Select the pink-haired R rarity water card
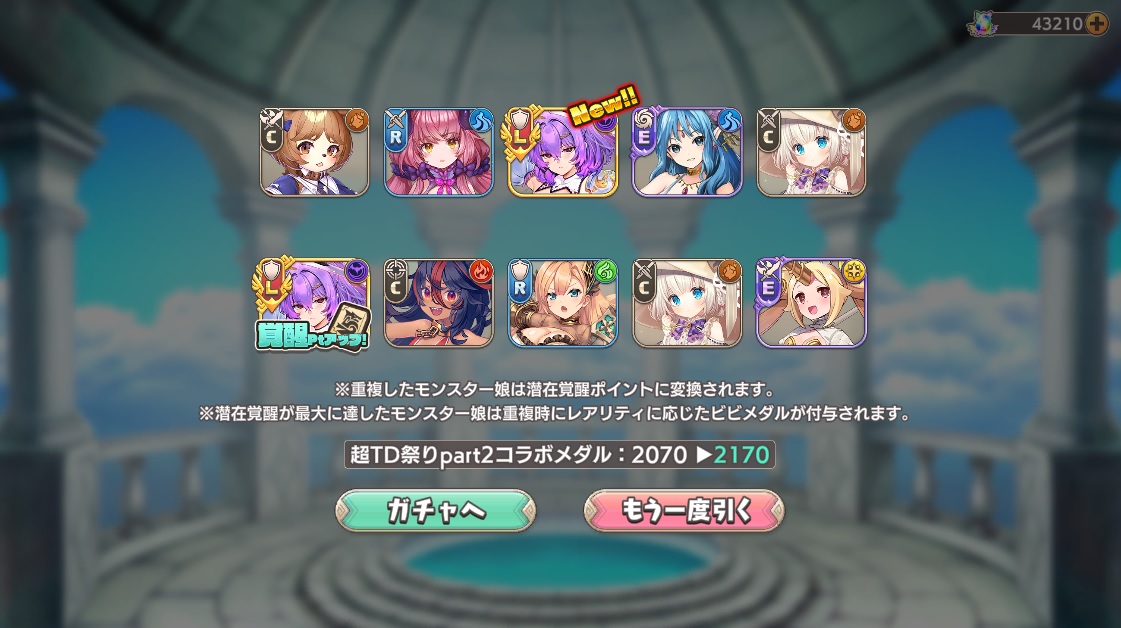The height and width of the screenshot is (628, 1121). pos(439,152)
